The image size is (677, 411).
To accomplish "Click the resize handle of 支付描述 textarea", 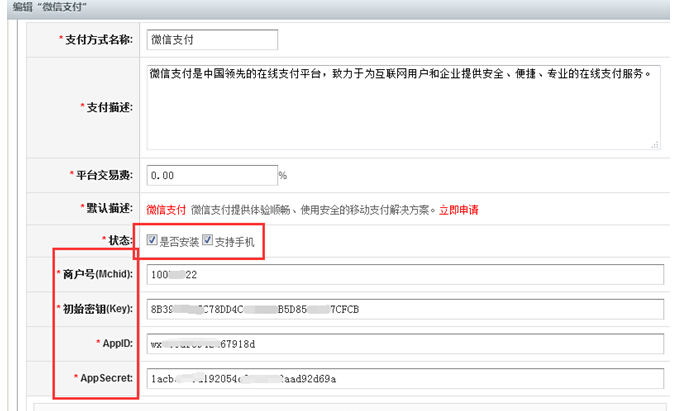I will click(657, 143).
